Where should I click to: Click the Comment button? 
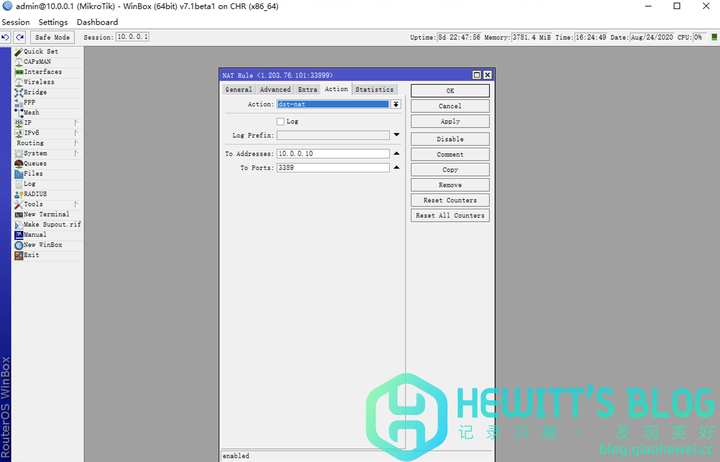pos(450,154)
